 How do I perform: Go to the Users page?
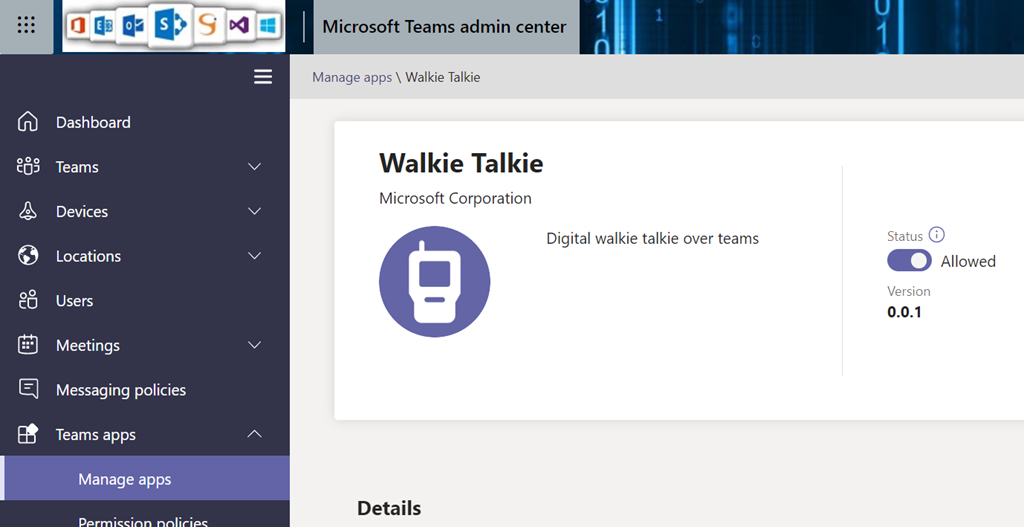[74, 301]
